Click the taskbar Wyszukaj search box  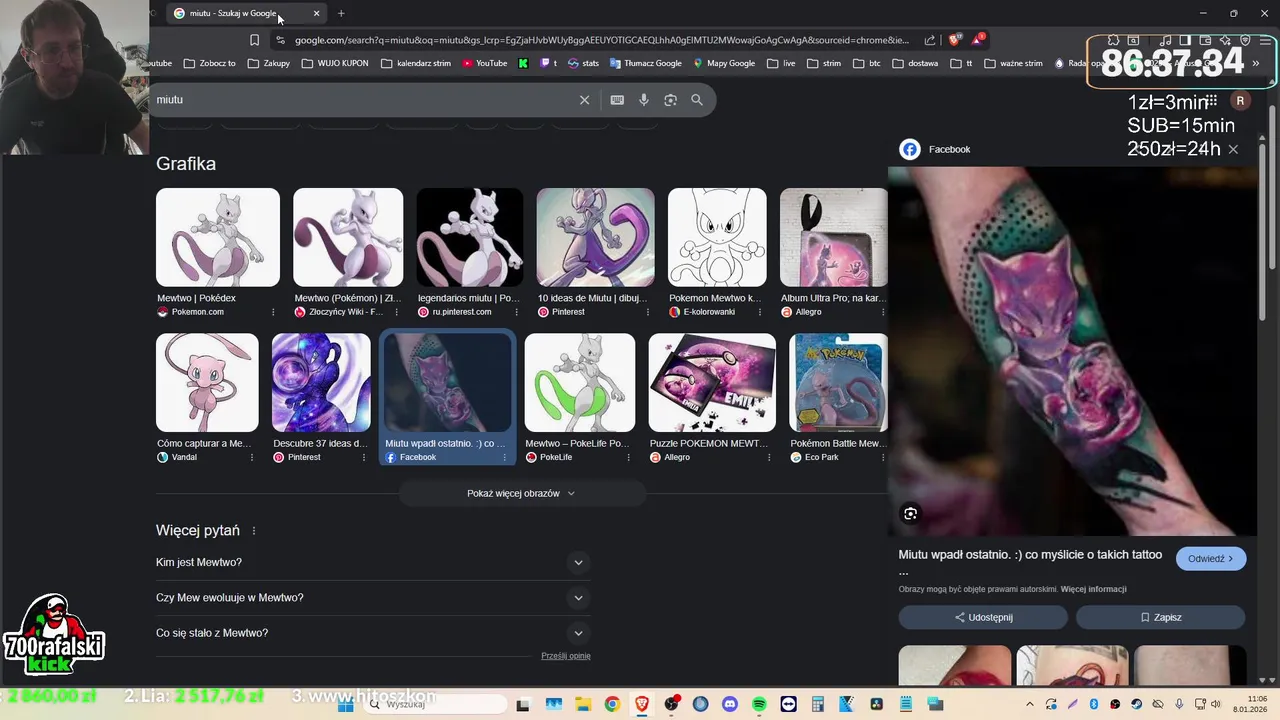click(x=436, y=704)
